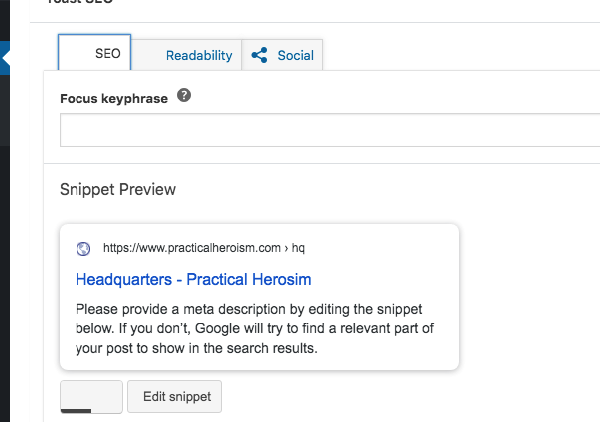Click the blank score indicator before Readability label
Viewport: 600px width, 422px height.
[151, 55]
